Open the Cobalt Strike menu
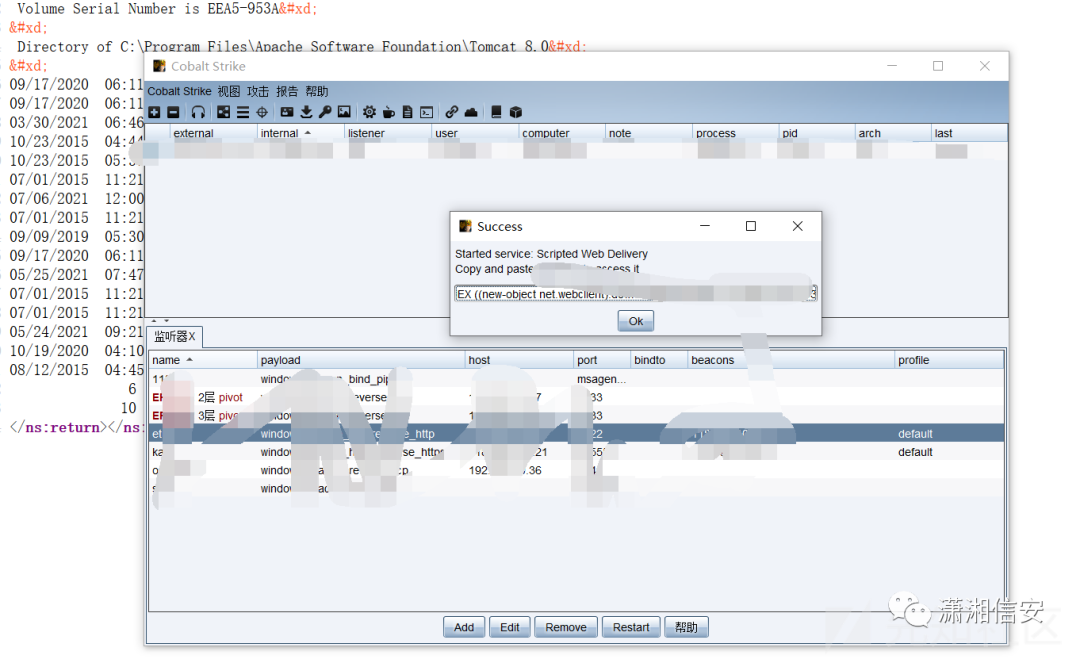Image resolution: width=1080 pixels, height=659 pixels. tap(179, 92)
